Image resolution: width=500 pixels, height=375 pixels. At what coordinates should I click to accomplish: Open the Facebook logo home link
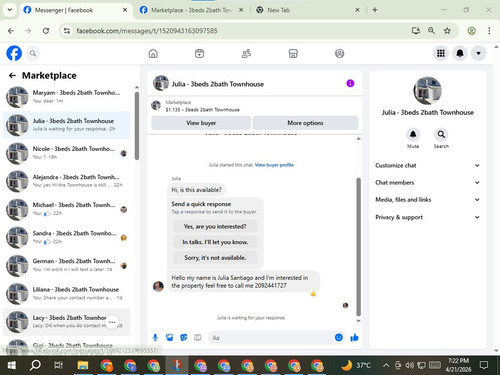click(x=14, y=53)
